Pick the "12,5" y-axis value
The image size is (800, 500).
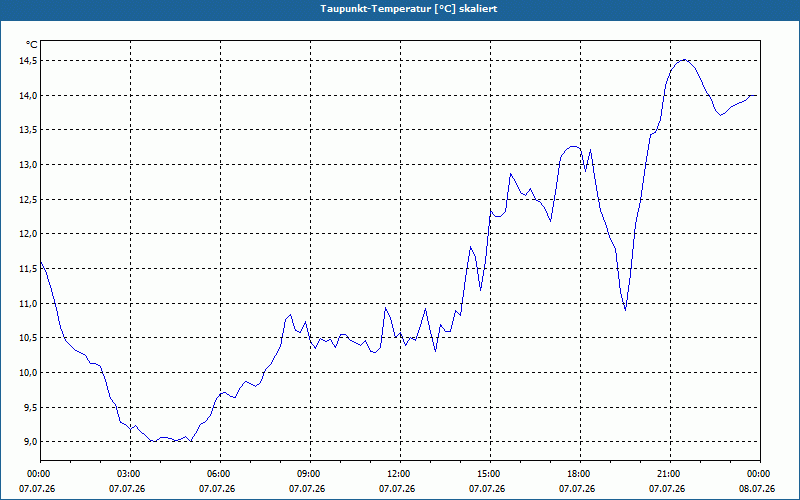coord(28,199)
